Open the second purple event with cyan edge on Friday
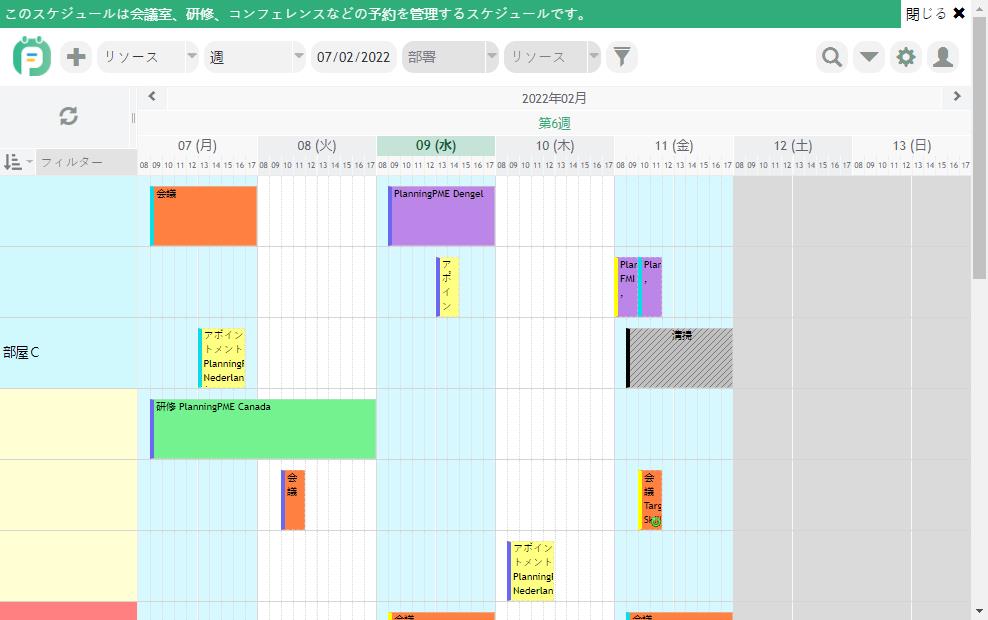Screen dimensions: 988x620 [x=650, y=287]
